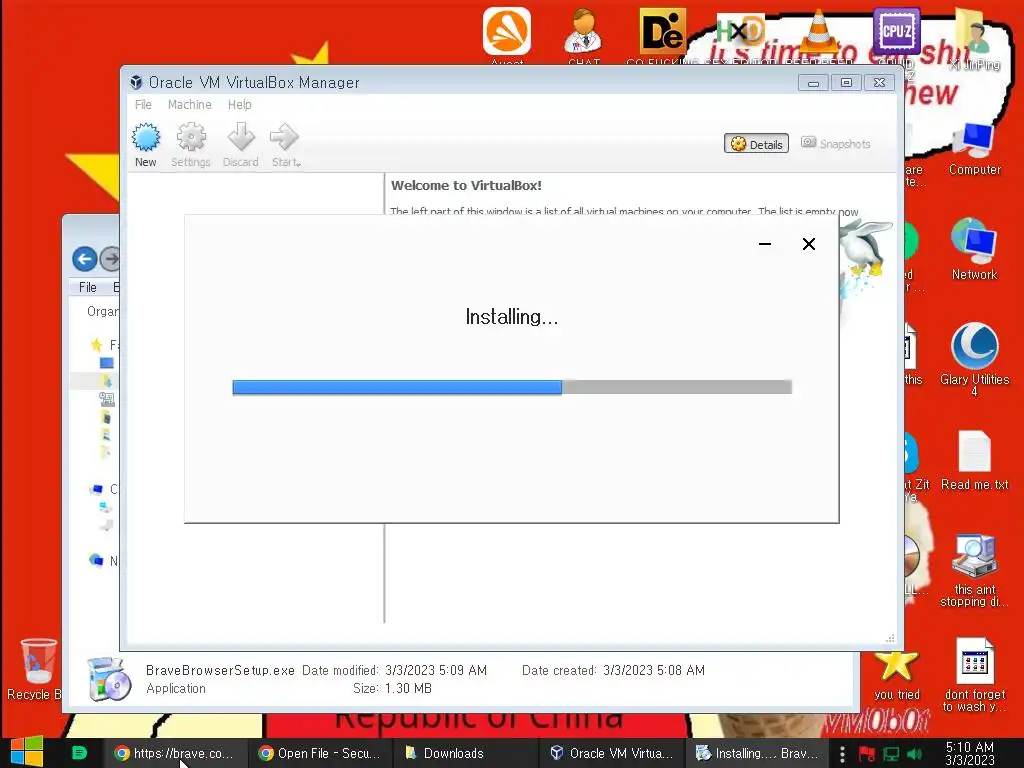The image size is (1024, 768).
Task: Click the network tray icon
Action: pos(891,754)
